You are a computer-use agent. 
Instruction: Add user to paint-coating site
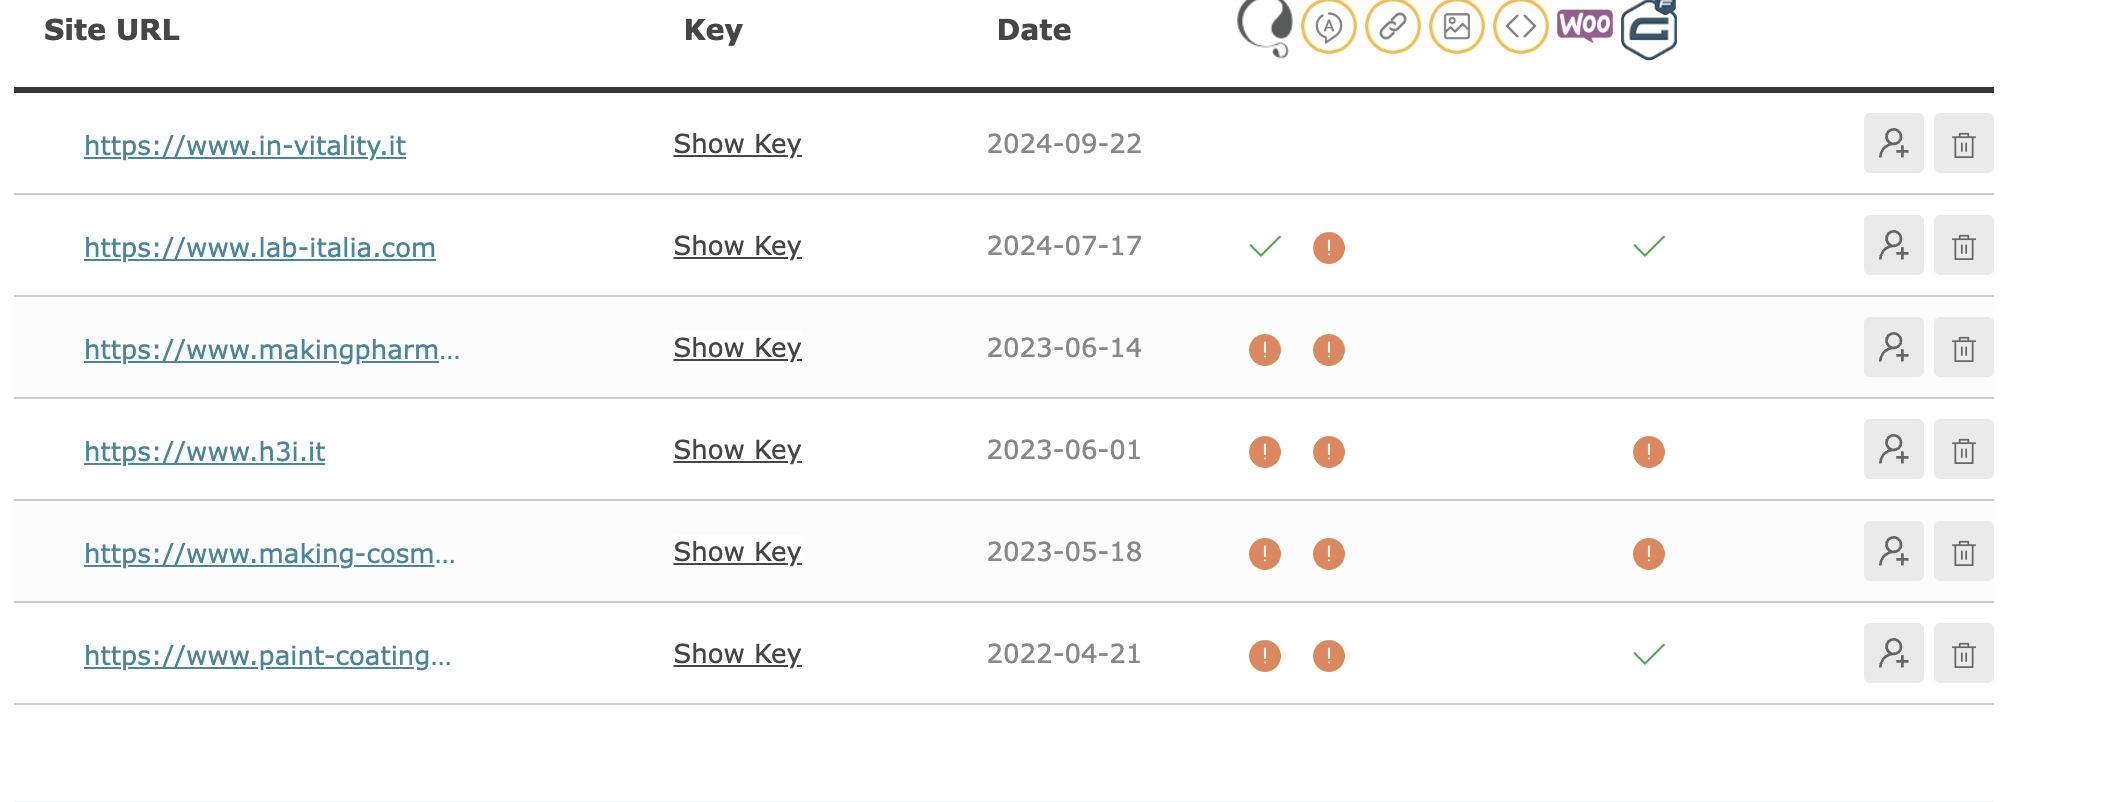1894,654
